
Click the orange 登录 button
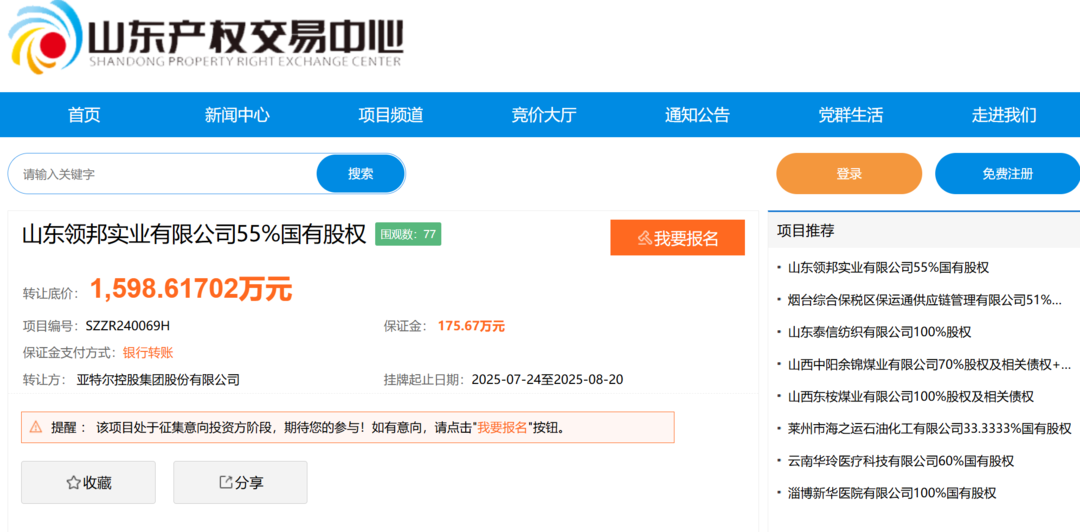[849, 174]
